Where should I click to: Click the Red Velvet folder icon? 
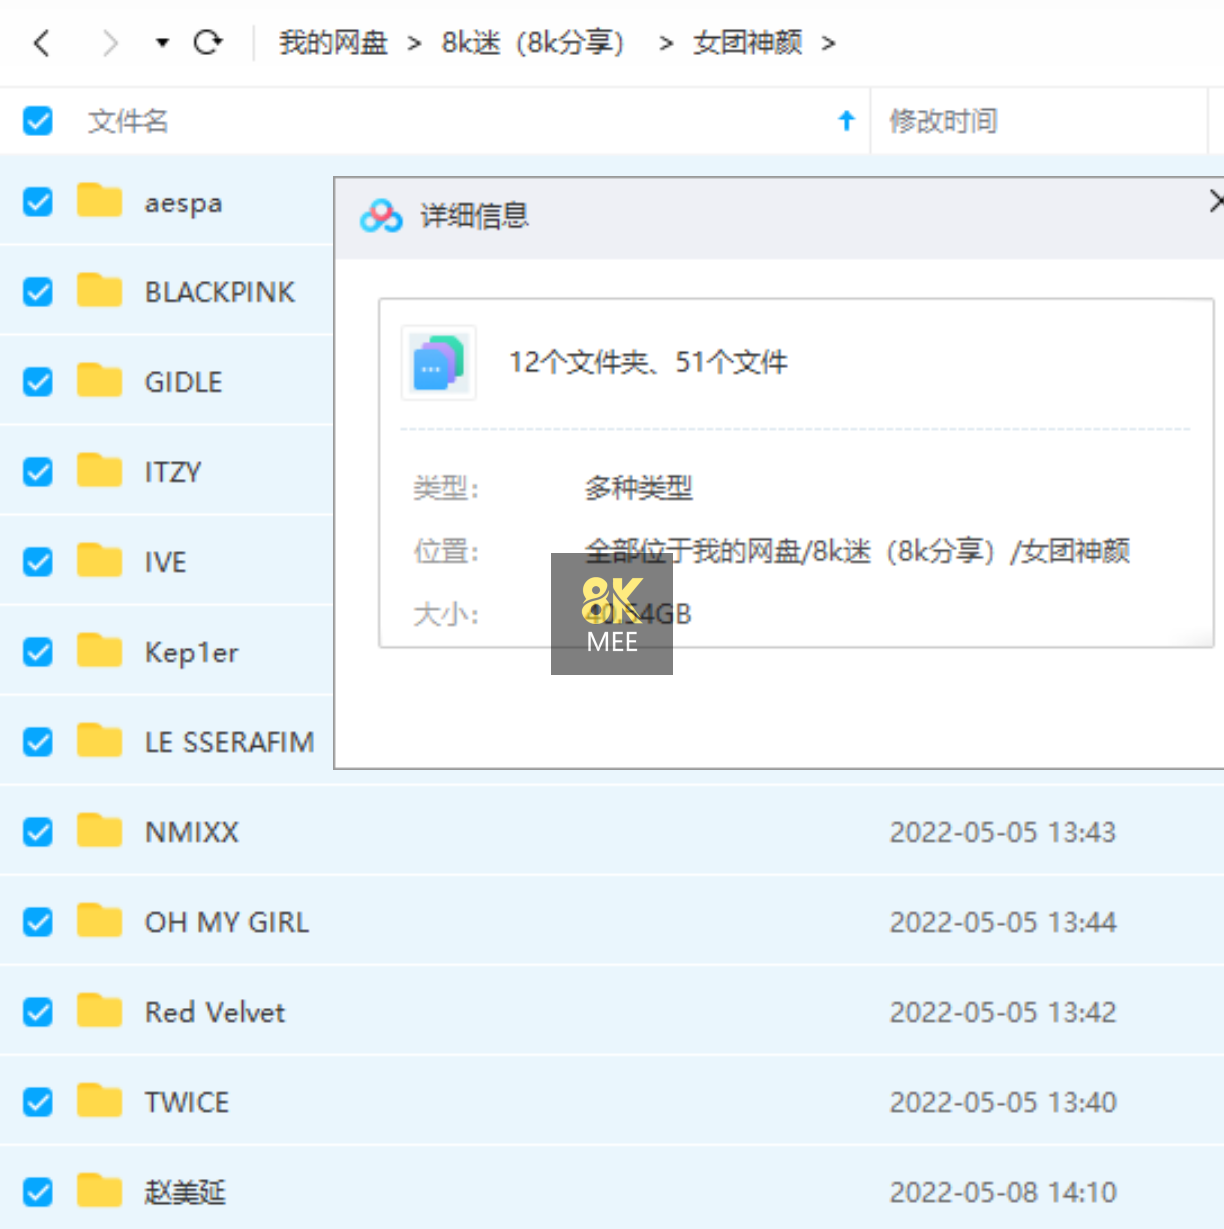coord(99,1010)
